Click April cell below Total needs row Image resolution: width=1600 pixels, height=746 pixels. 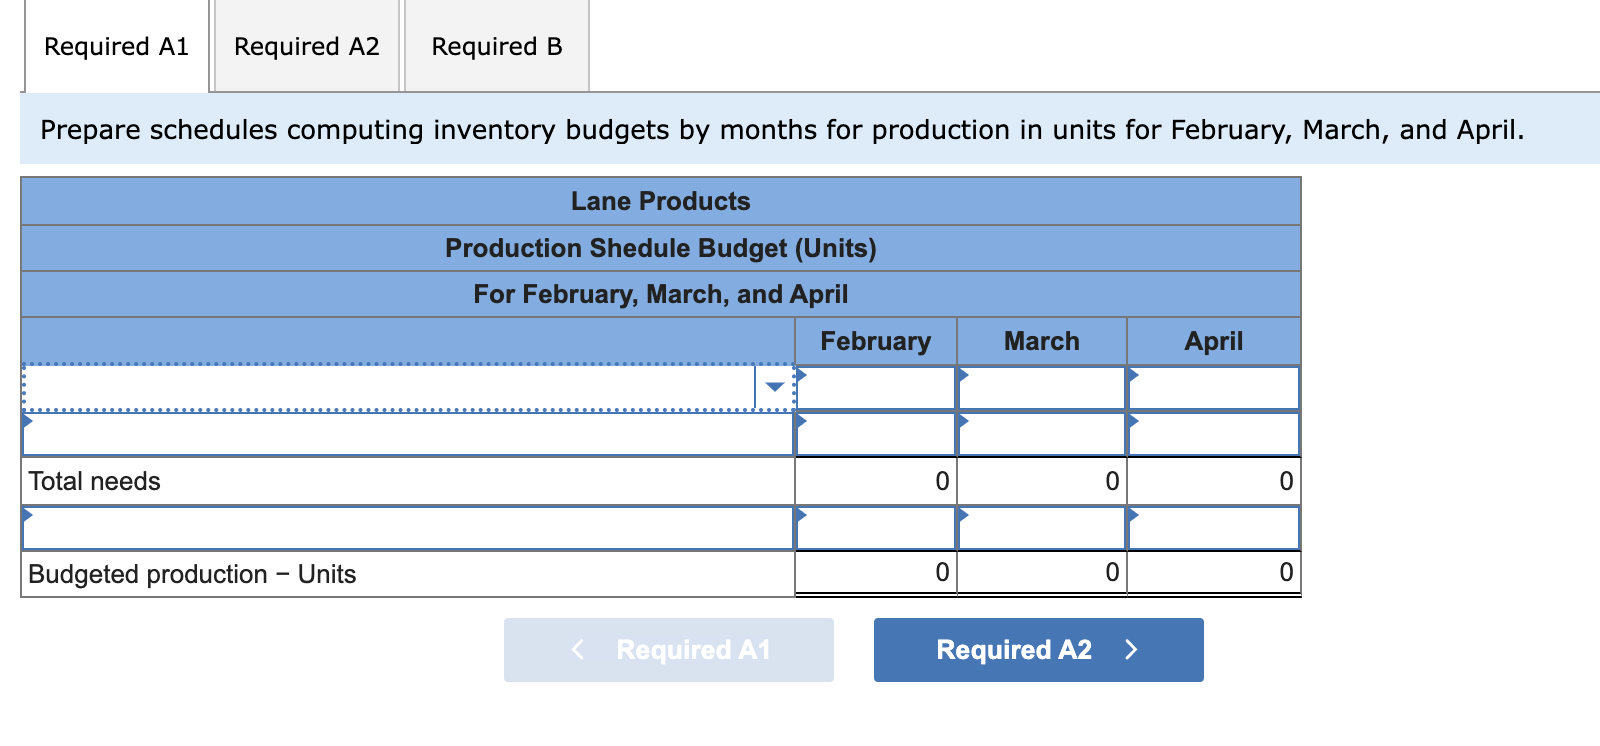point(1214,528)
